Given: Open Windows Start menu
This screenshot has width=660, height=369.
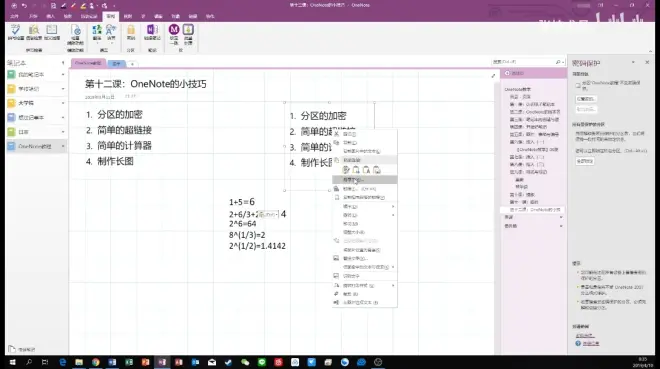Looking at the screenshot, I should (12, 362).
